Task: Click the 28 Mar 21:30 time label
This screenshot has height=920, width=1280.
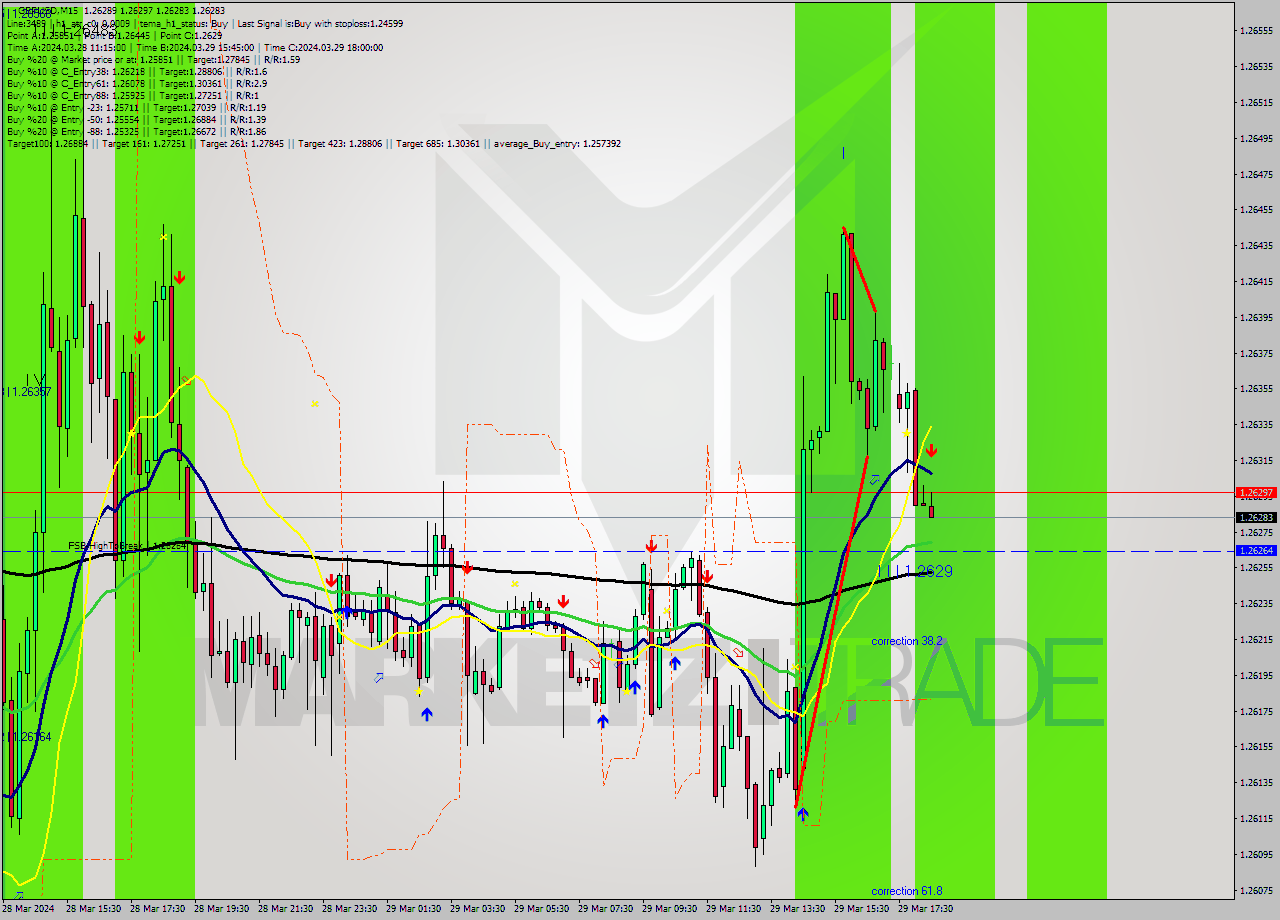Action: [x=285, y=909]
